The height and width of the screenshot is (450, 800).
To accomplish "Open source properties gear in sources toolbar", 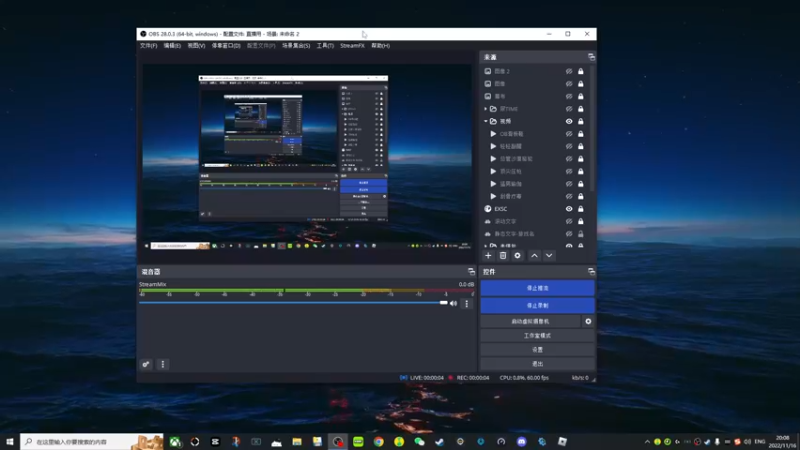I will 517,256.
